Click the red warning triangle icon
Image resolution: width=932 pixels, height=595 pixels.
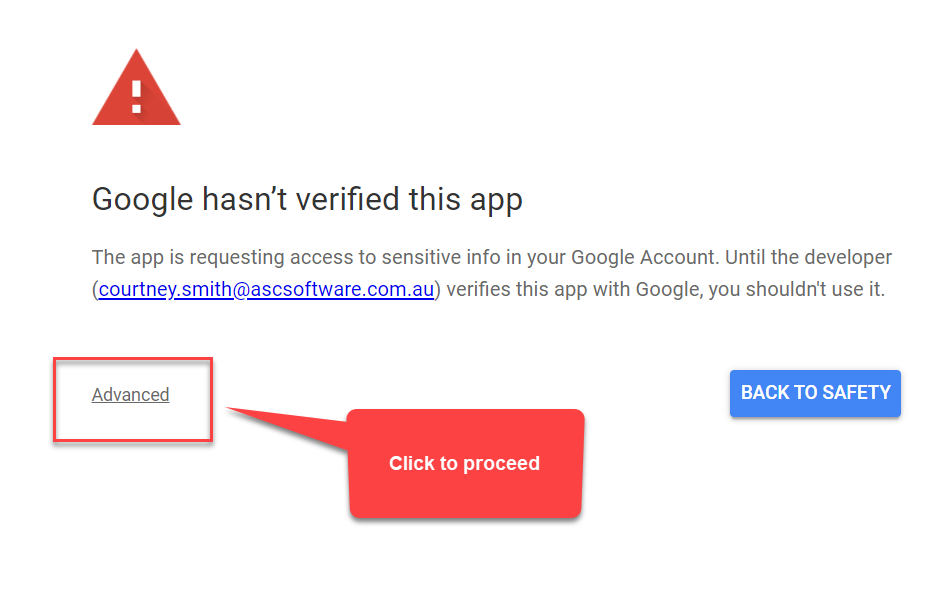pyautogui.click(x=136, y=87)
